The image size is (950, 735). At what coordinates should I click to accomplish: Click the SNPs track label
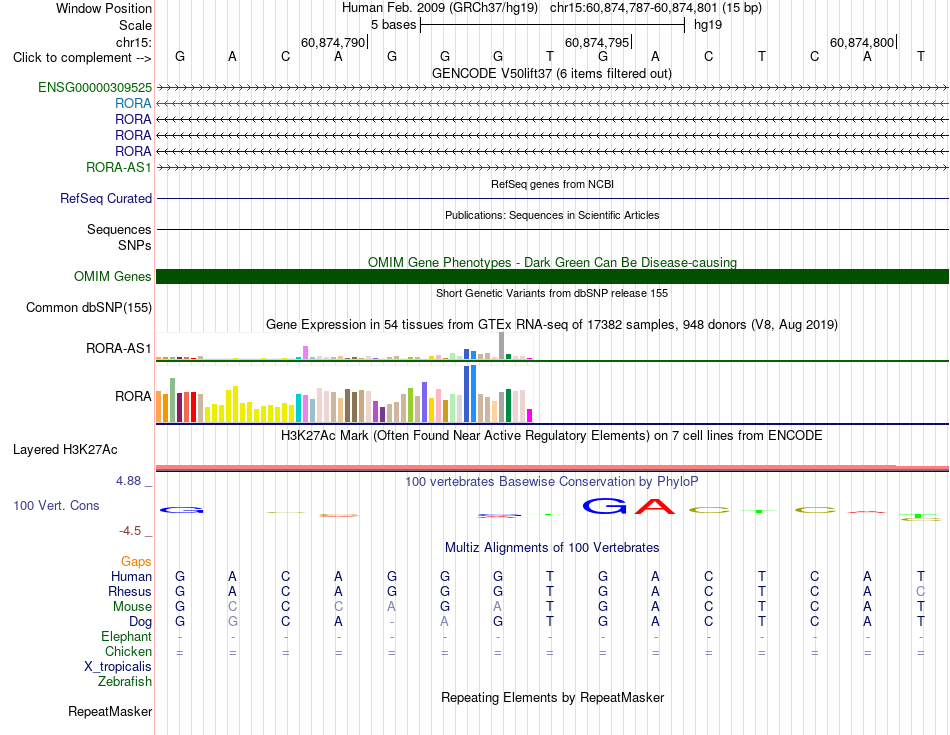pos(135,245)
